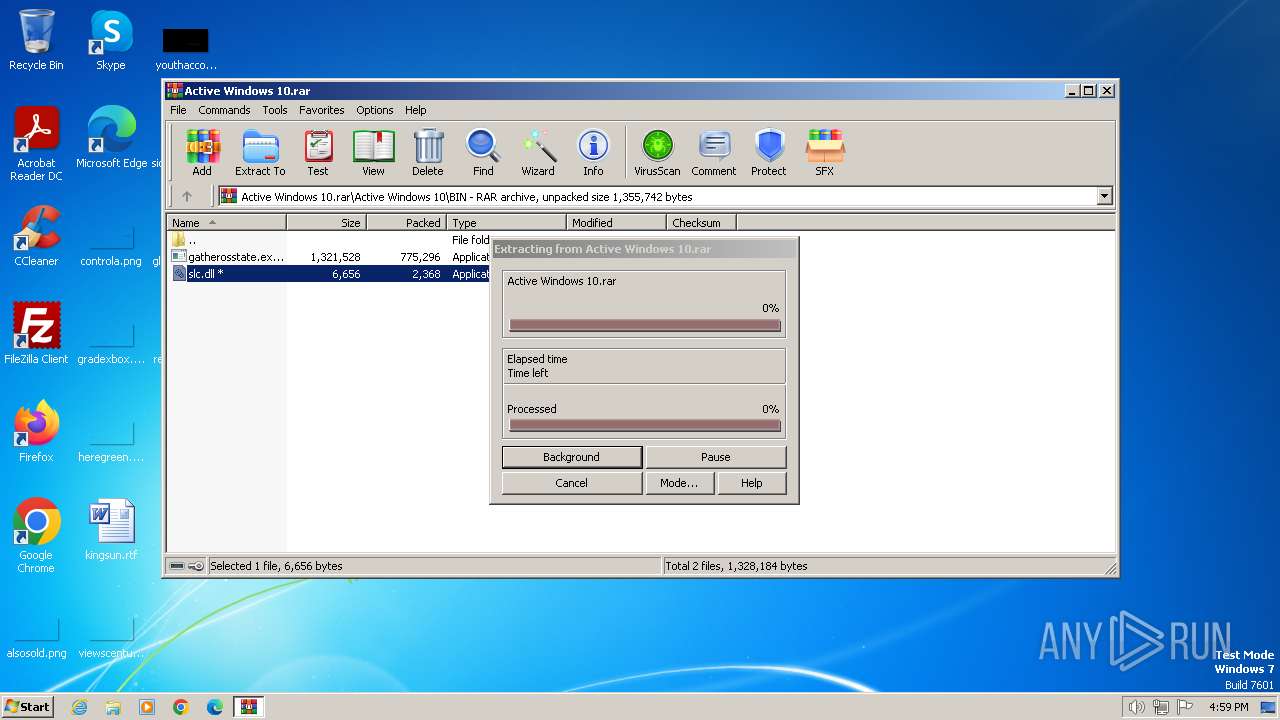This screenshot has height=720, width=1280.
Task: Open Microsoft Edge desktop shortcut
Action: click(x=112, y=138)
